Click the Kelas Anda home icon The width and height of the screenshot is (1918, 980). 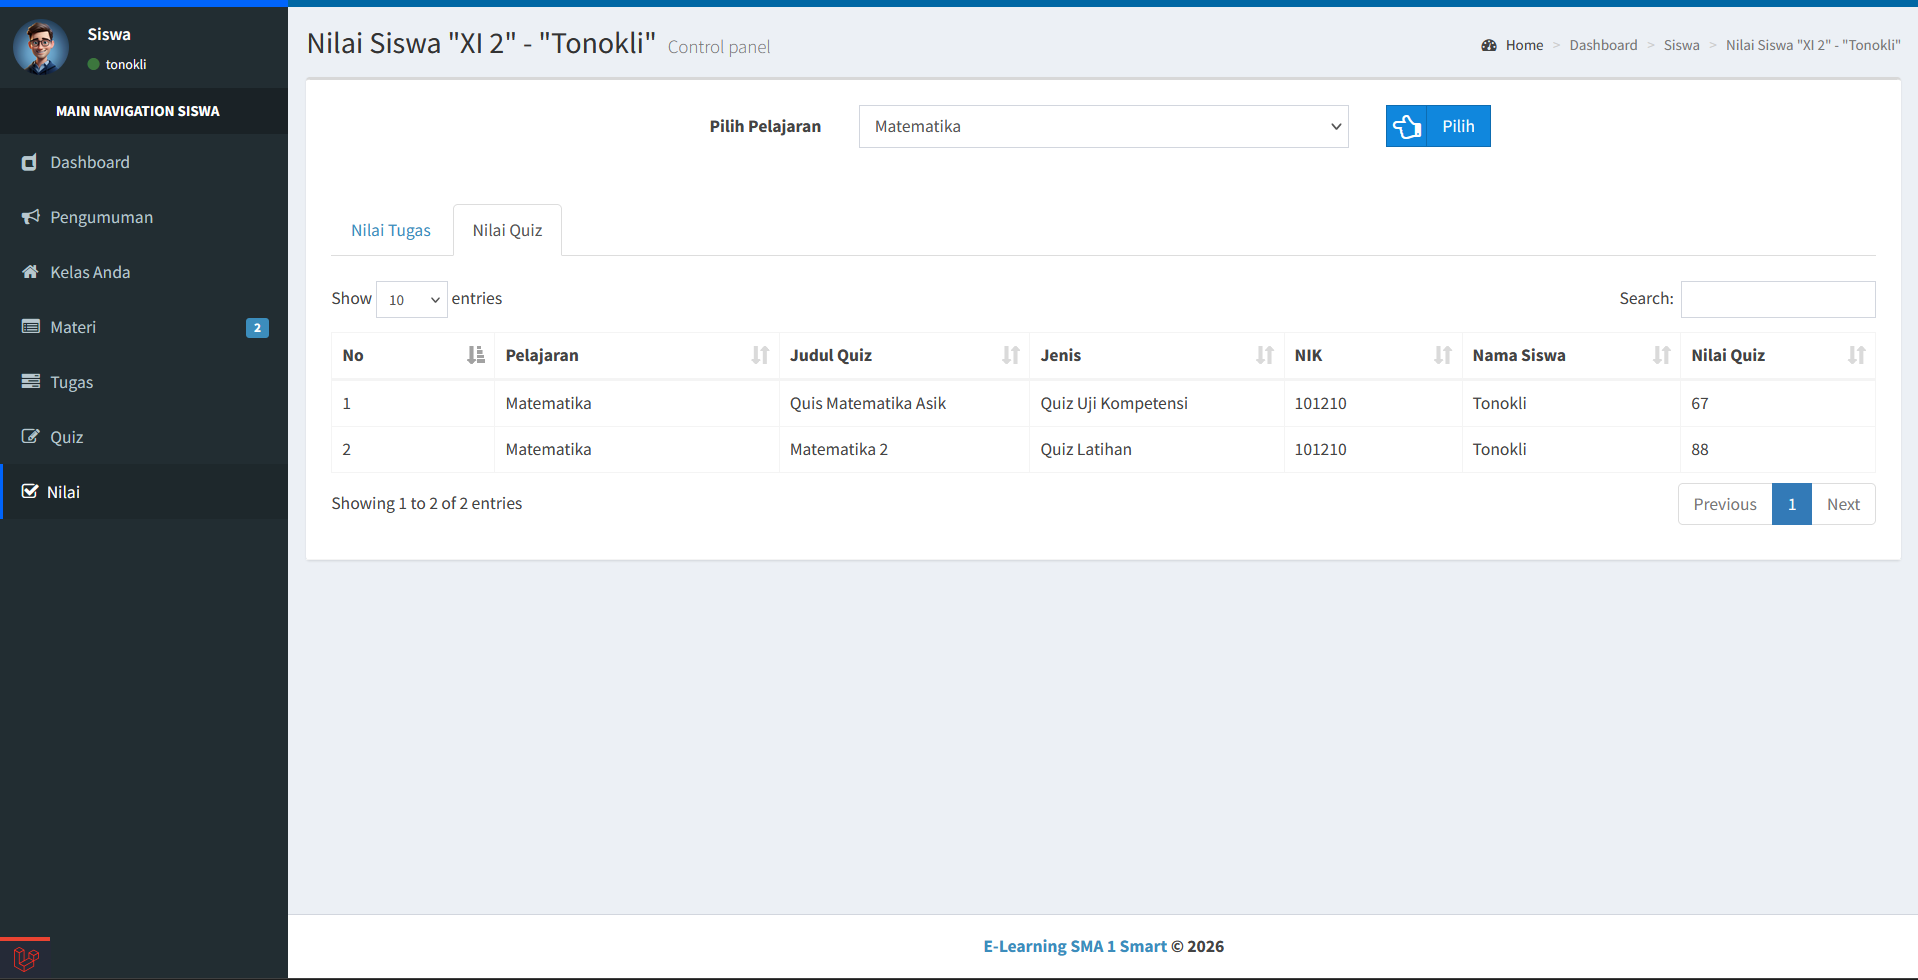31,272
